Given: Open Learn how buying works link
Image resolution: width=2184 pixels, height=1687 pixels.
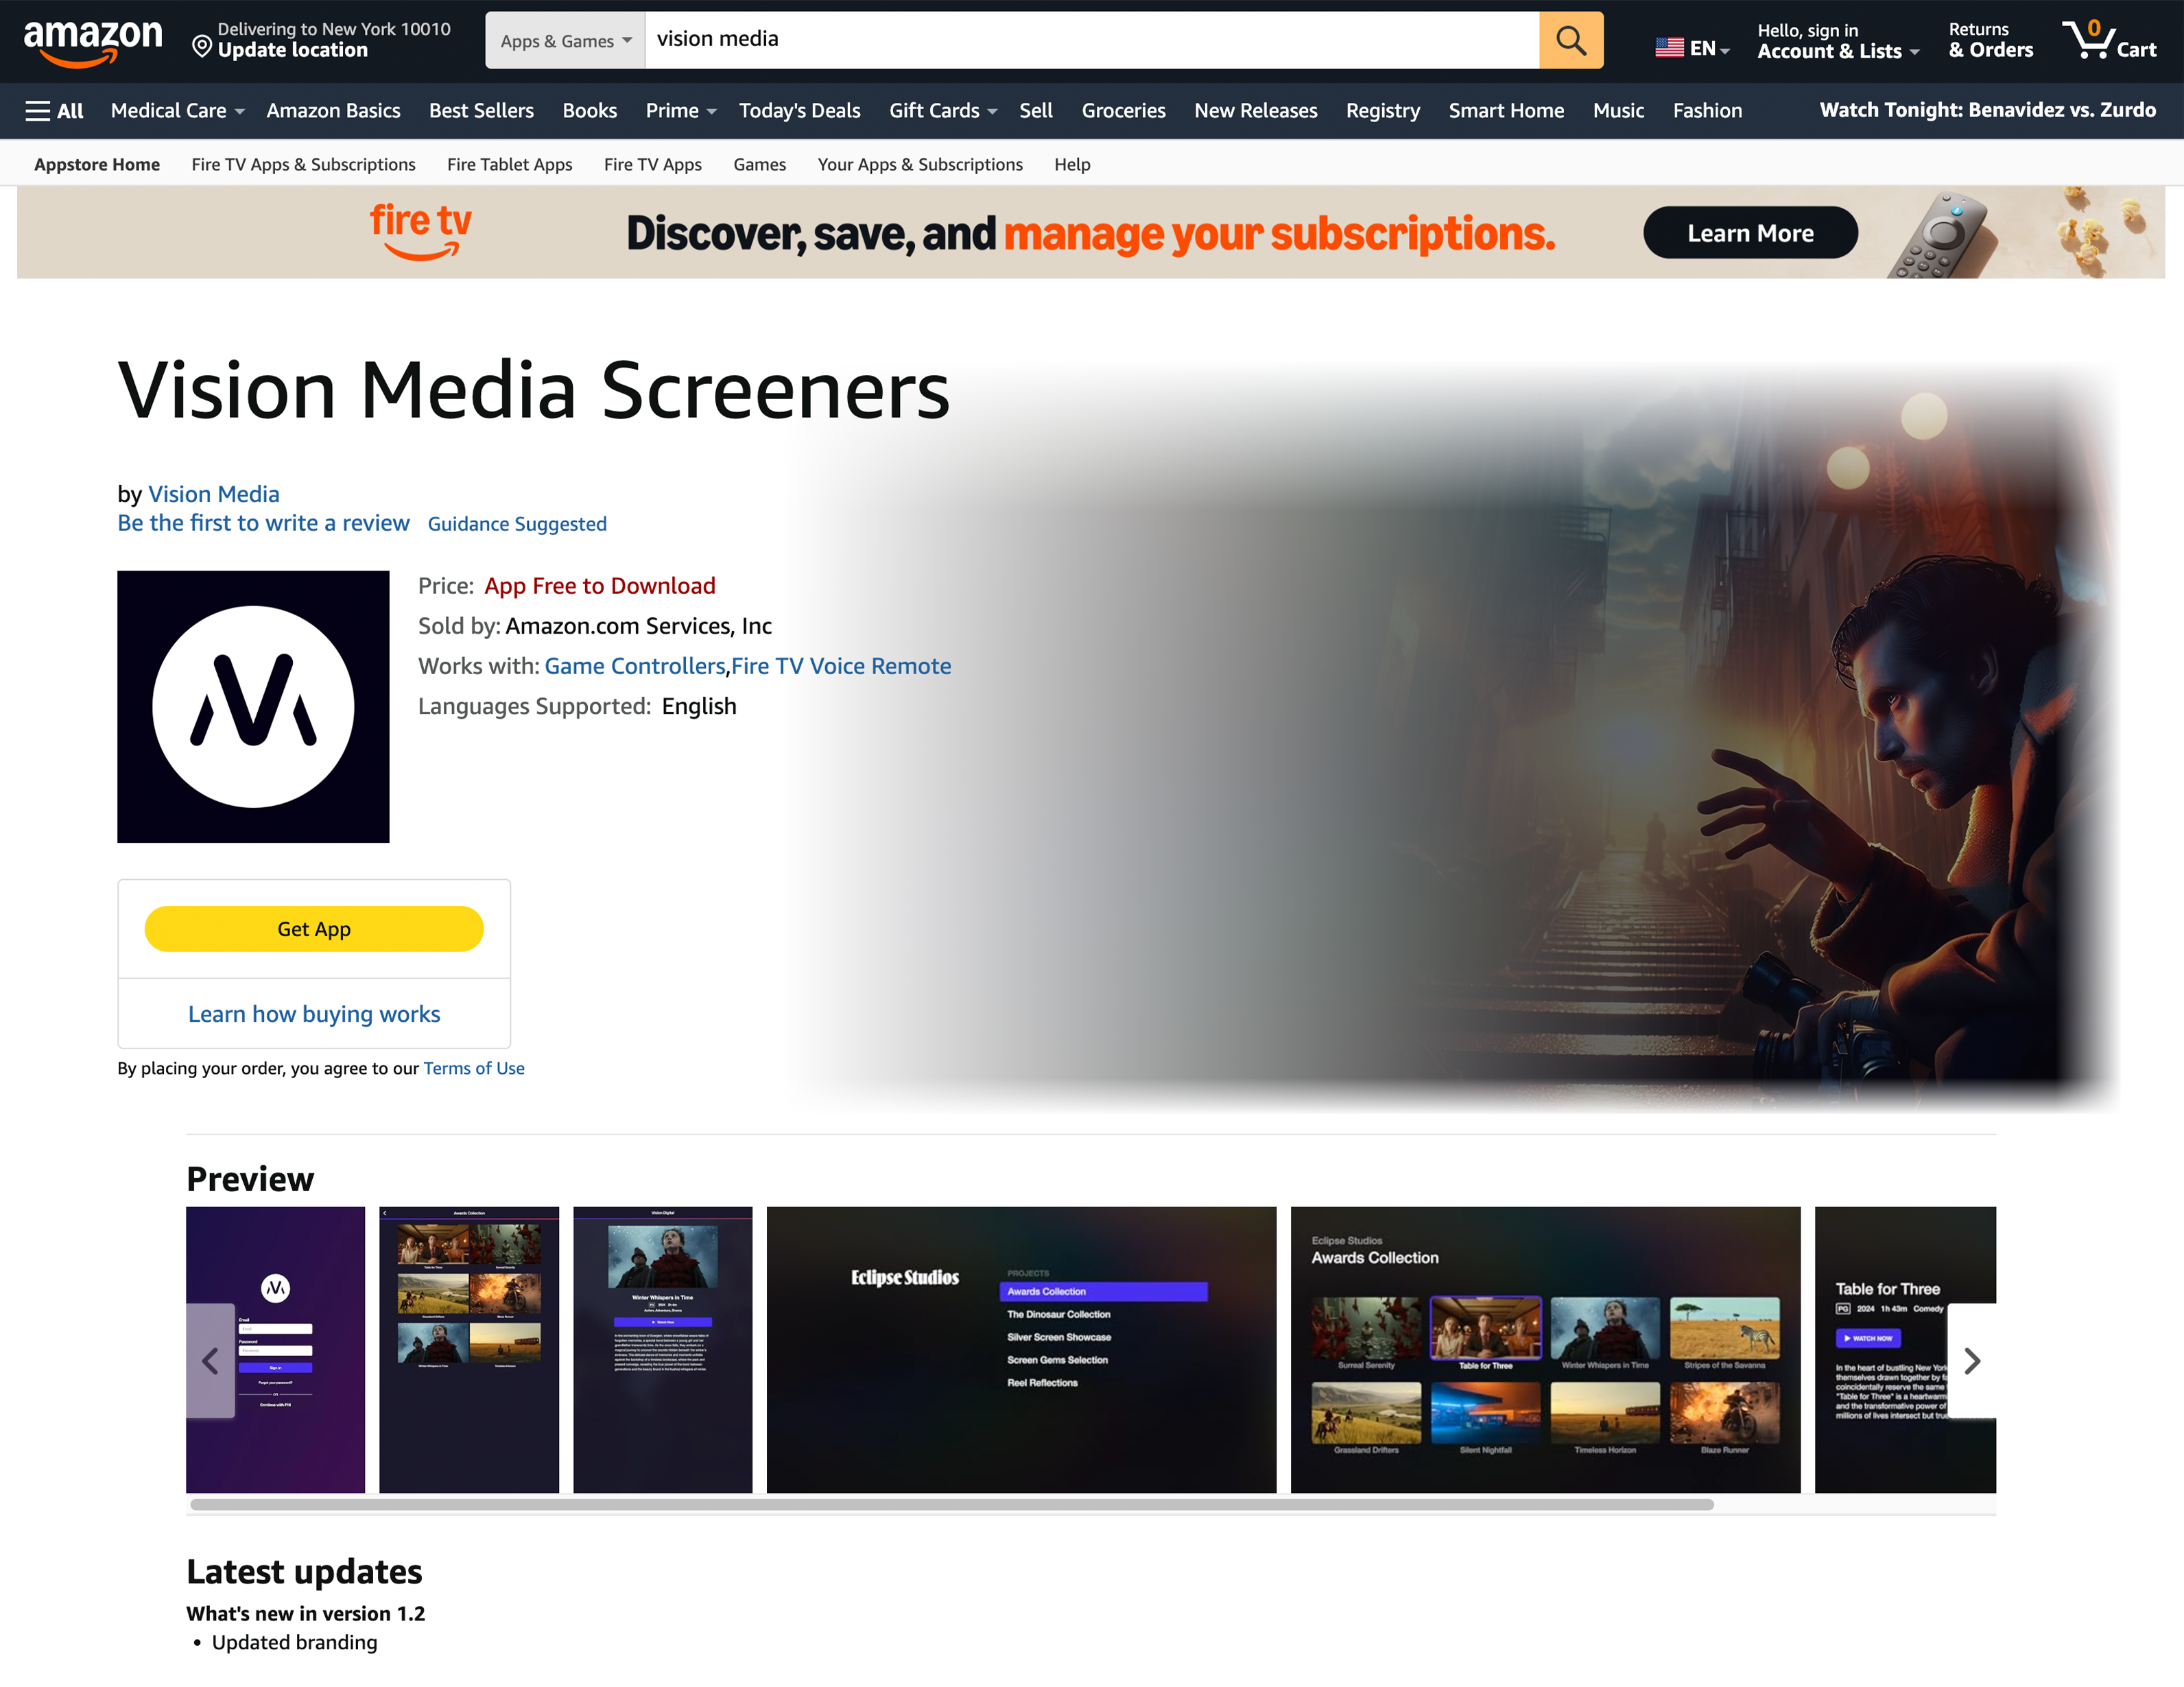Looking at the screenshot, I should 314,1013.
